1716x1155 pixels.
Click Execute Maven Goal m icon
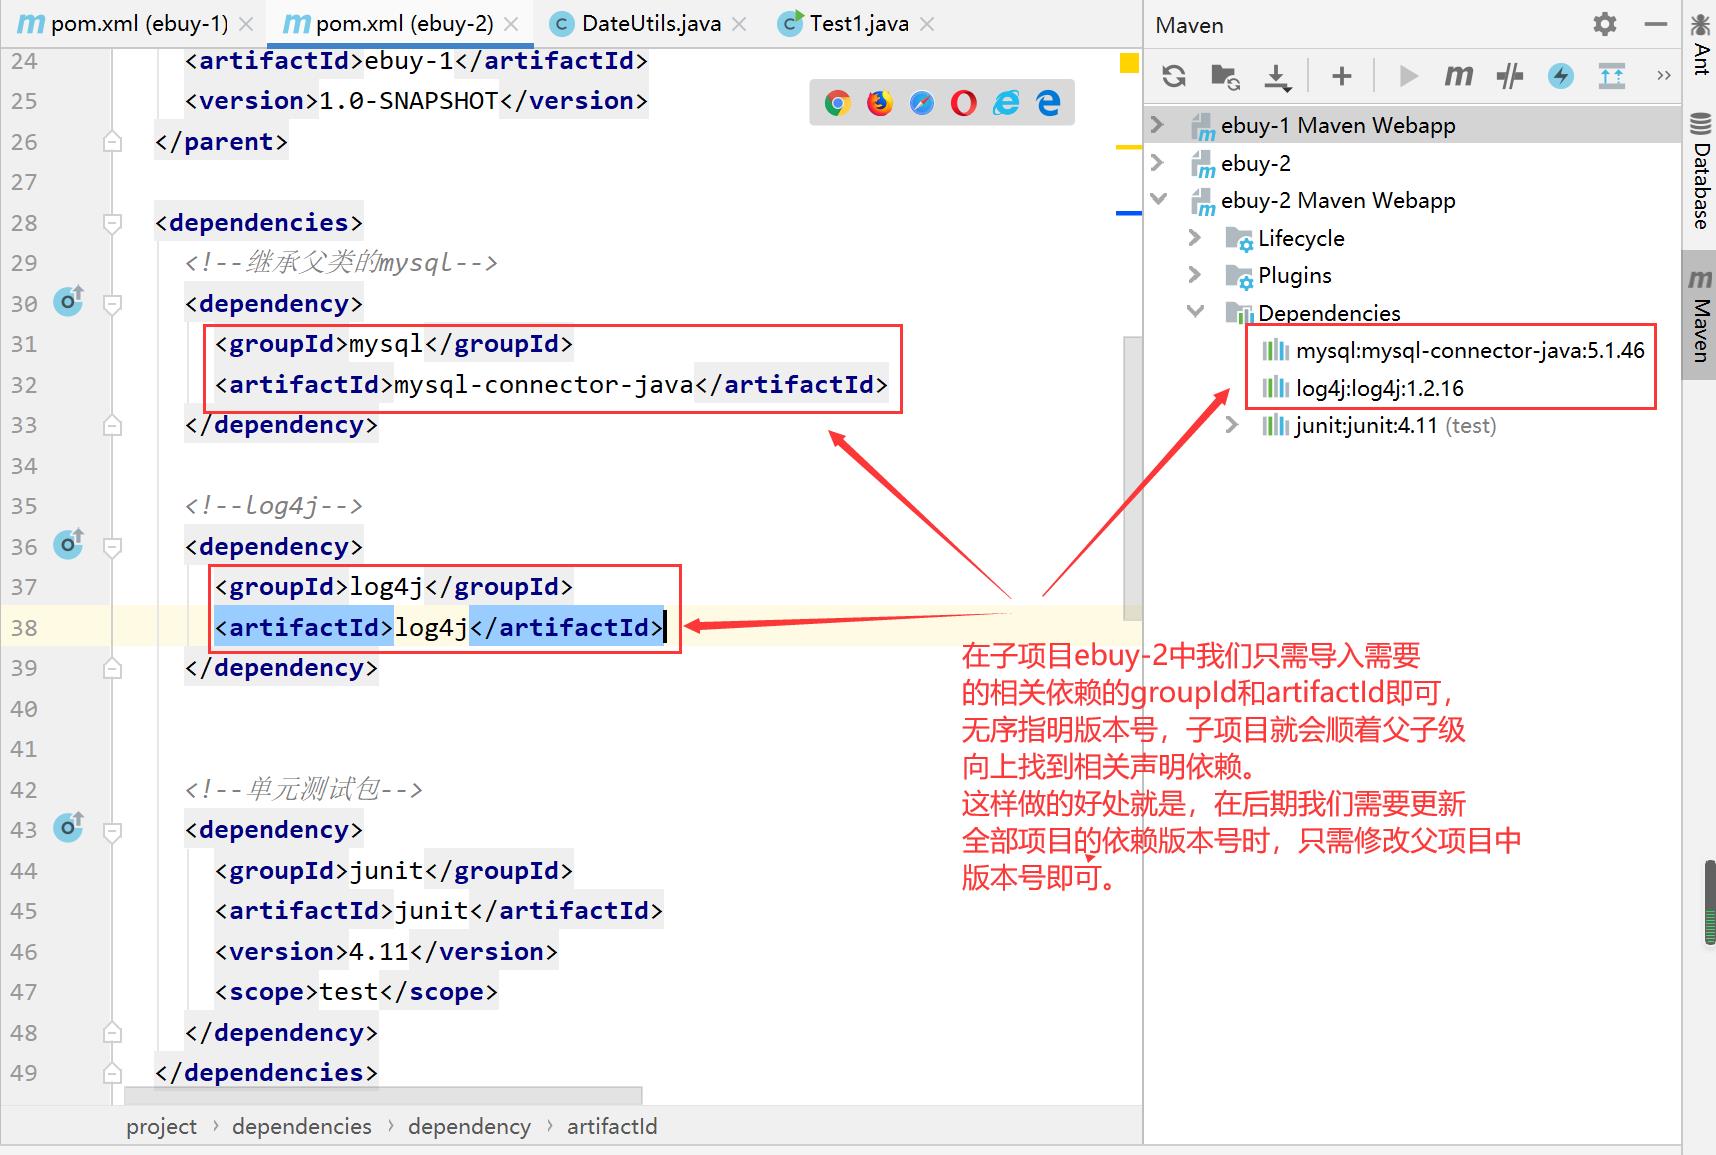tap(1459, 76)
